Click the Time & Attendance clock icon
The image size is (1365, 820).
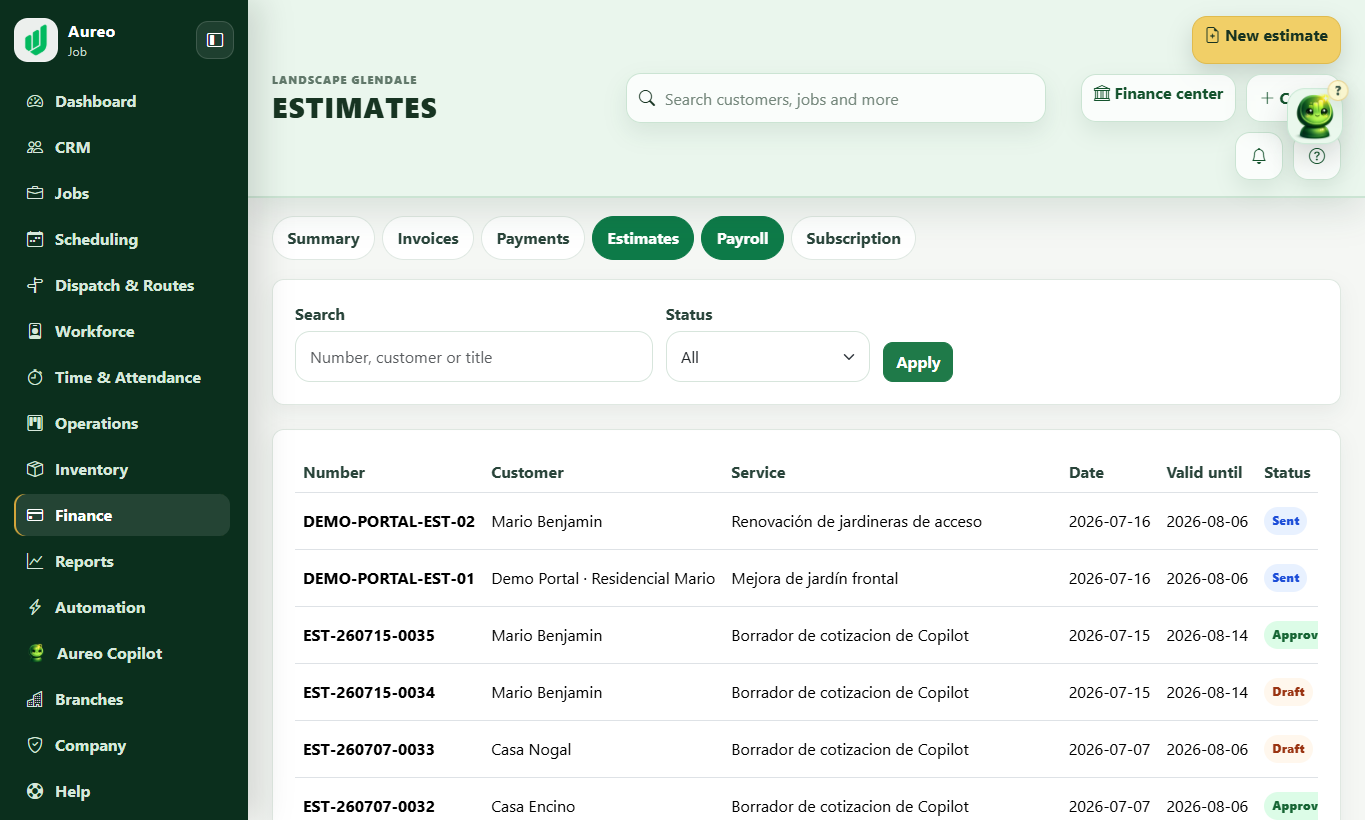(x=35, y=377)
